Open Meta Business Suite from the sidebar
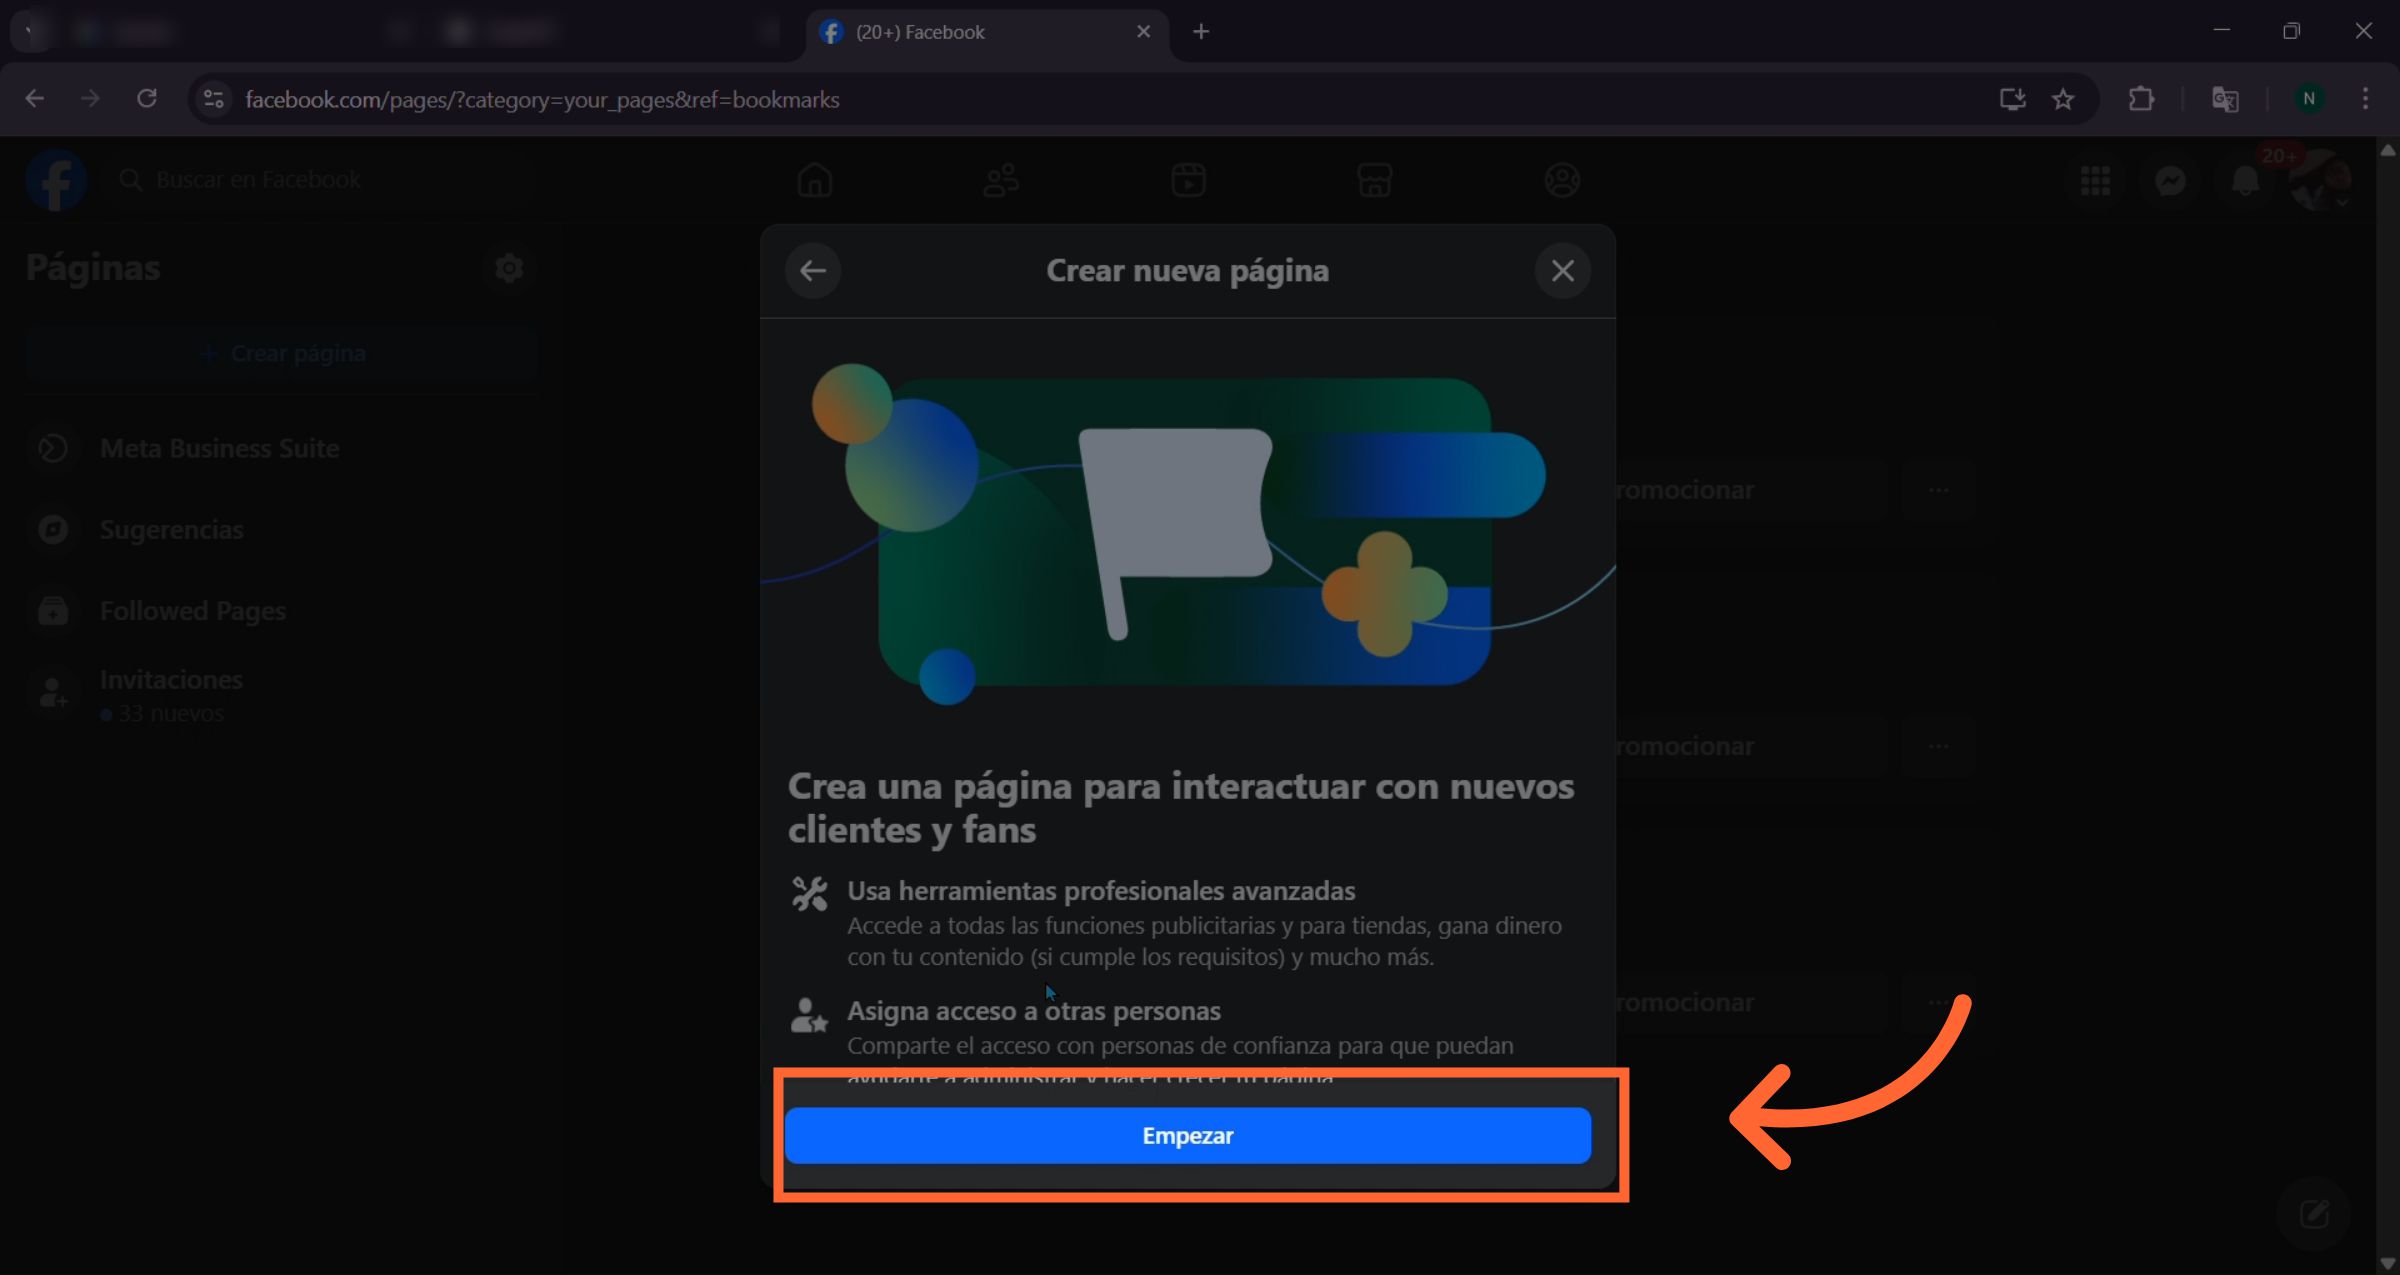This screenshot has width=2400, height=1275. click(x=219, y=448)
